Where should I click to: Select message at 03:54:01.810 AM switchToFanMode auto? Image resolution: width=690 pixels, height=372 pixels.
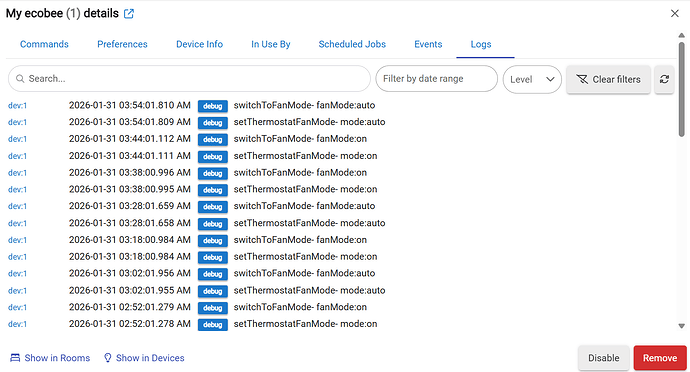(x=304, y=105)
